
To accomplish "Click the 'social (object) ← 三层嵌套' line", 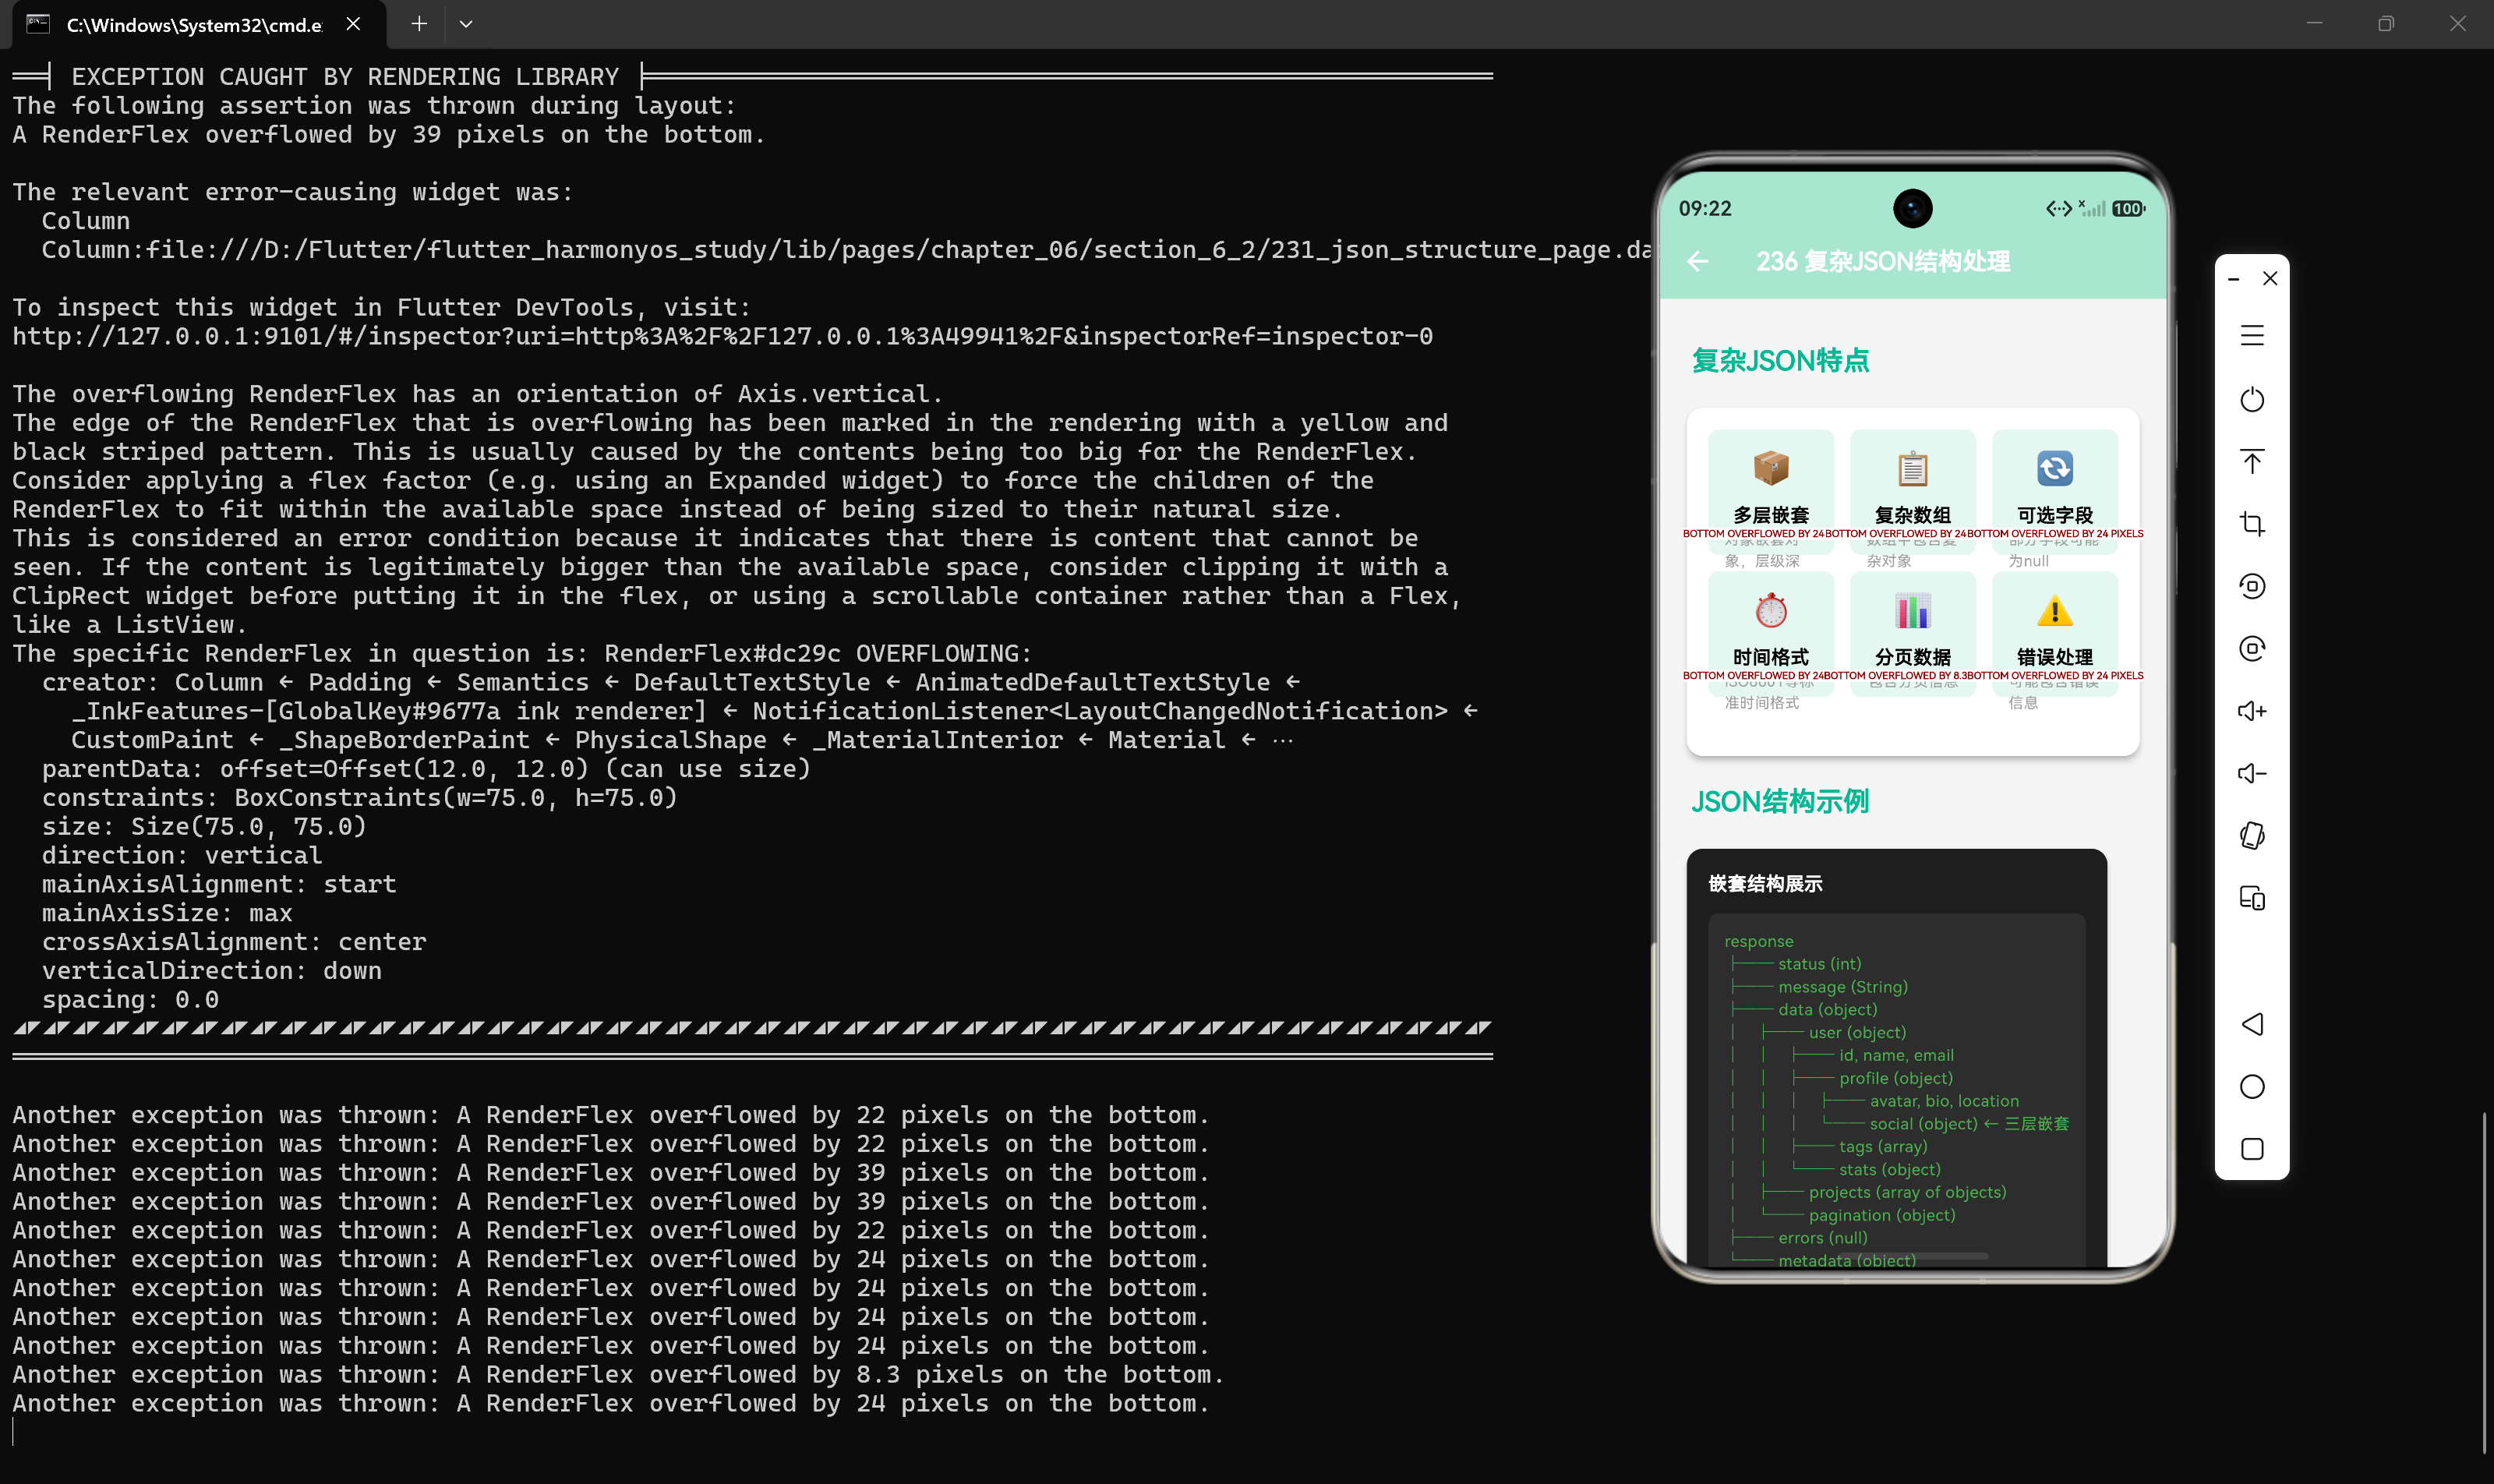I will click(x=1969, y=1124).
